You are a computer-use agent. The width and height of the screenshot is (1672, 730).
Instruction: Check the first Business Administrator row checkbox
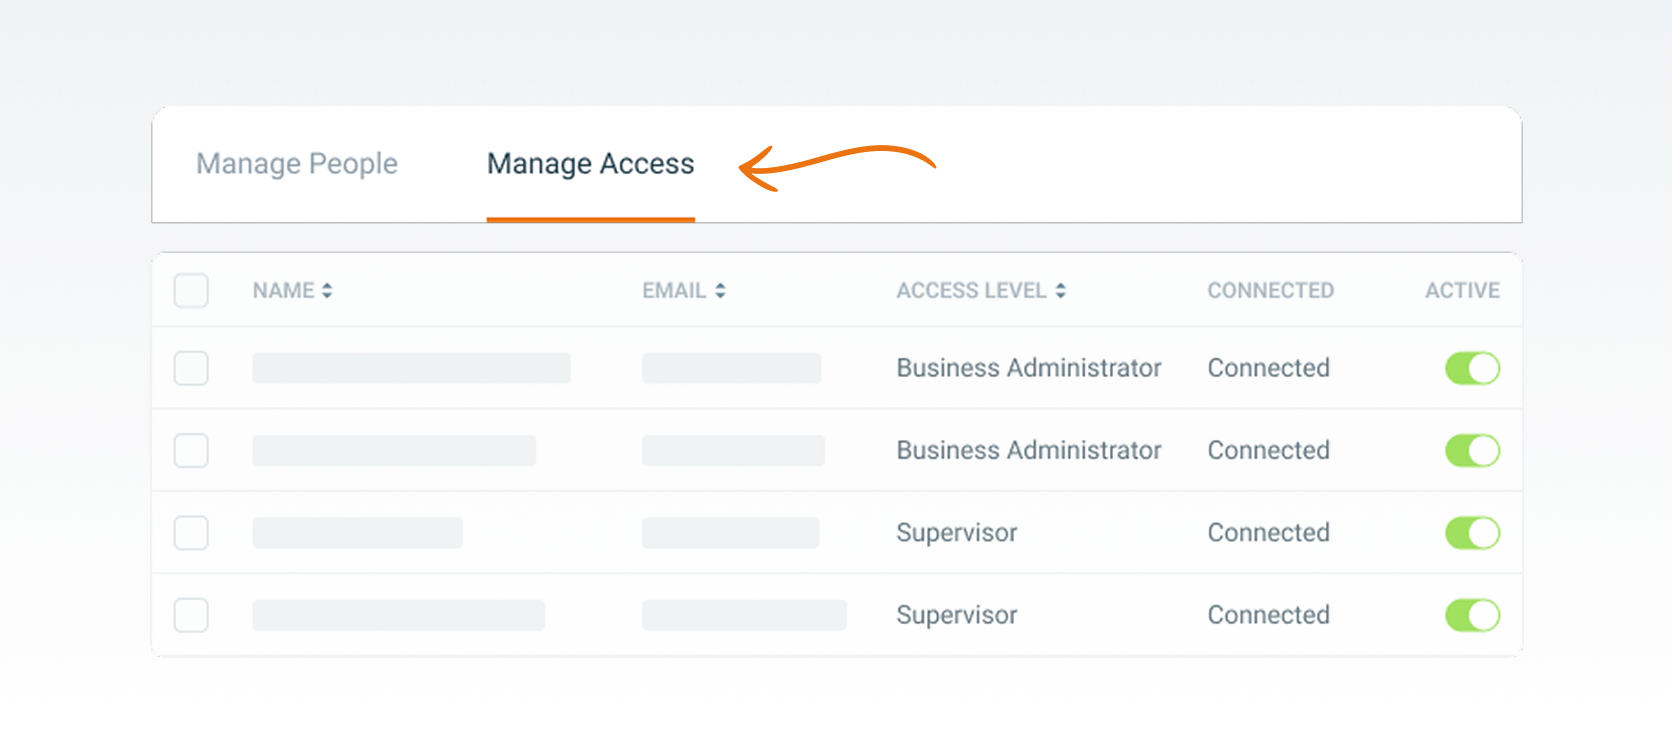point(191,368)
